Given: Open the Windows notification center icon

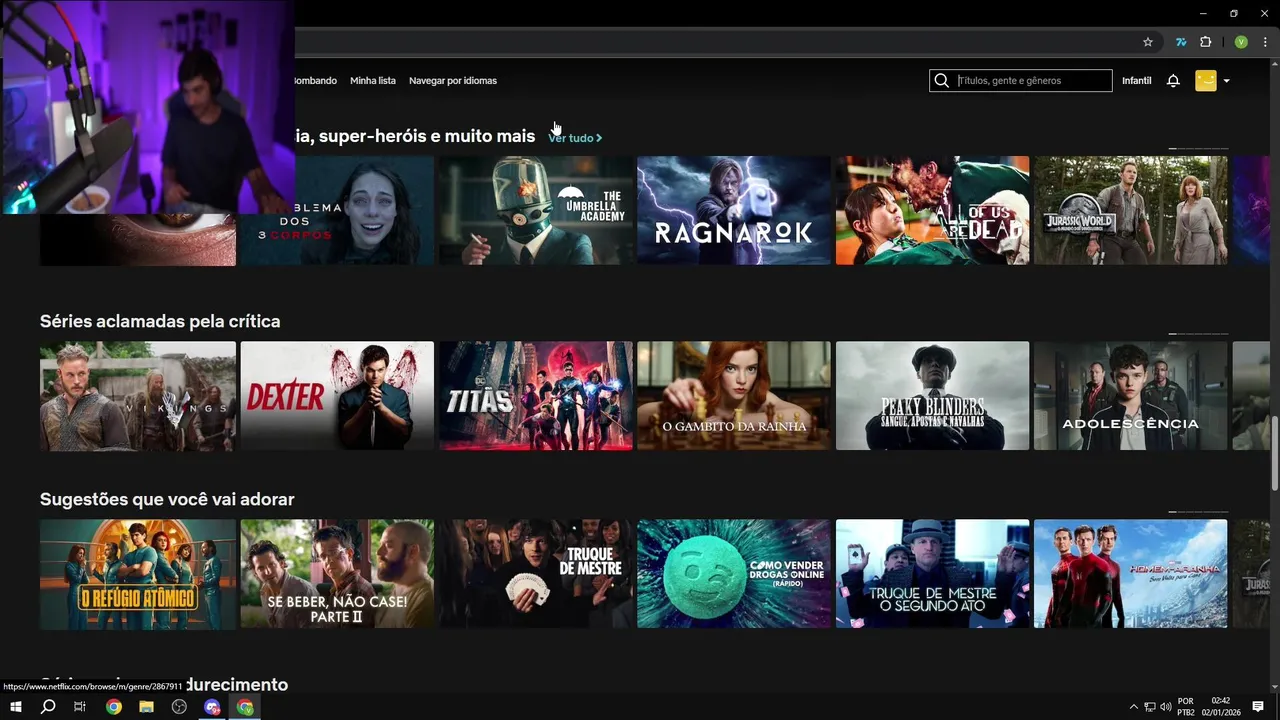Looking at the screenshot, I should click(1258, 707).
